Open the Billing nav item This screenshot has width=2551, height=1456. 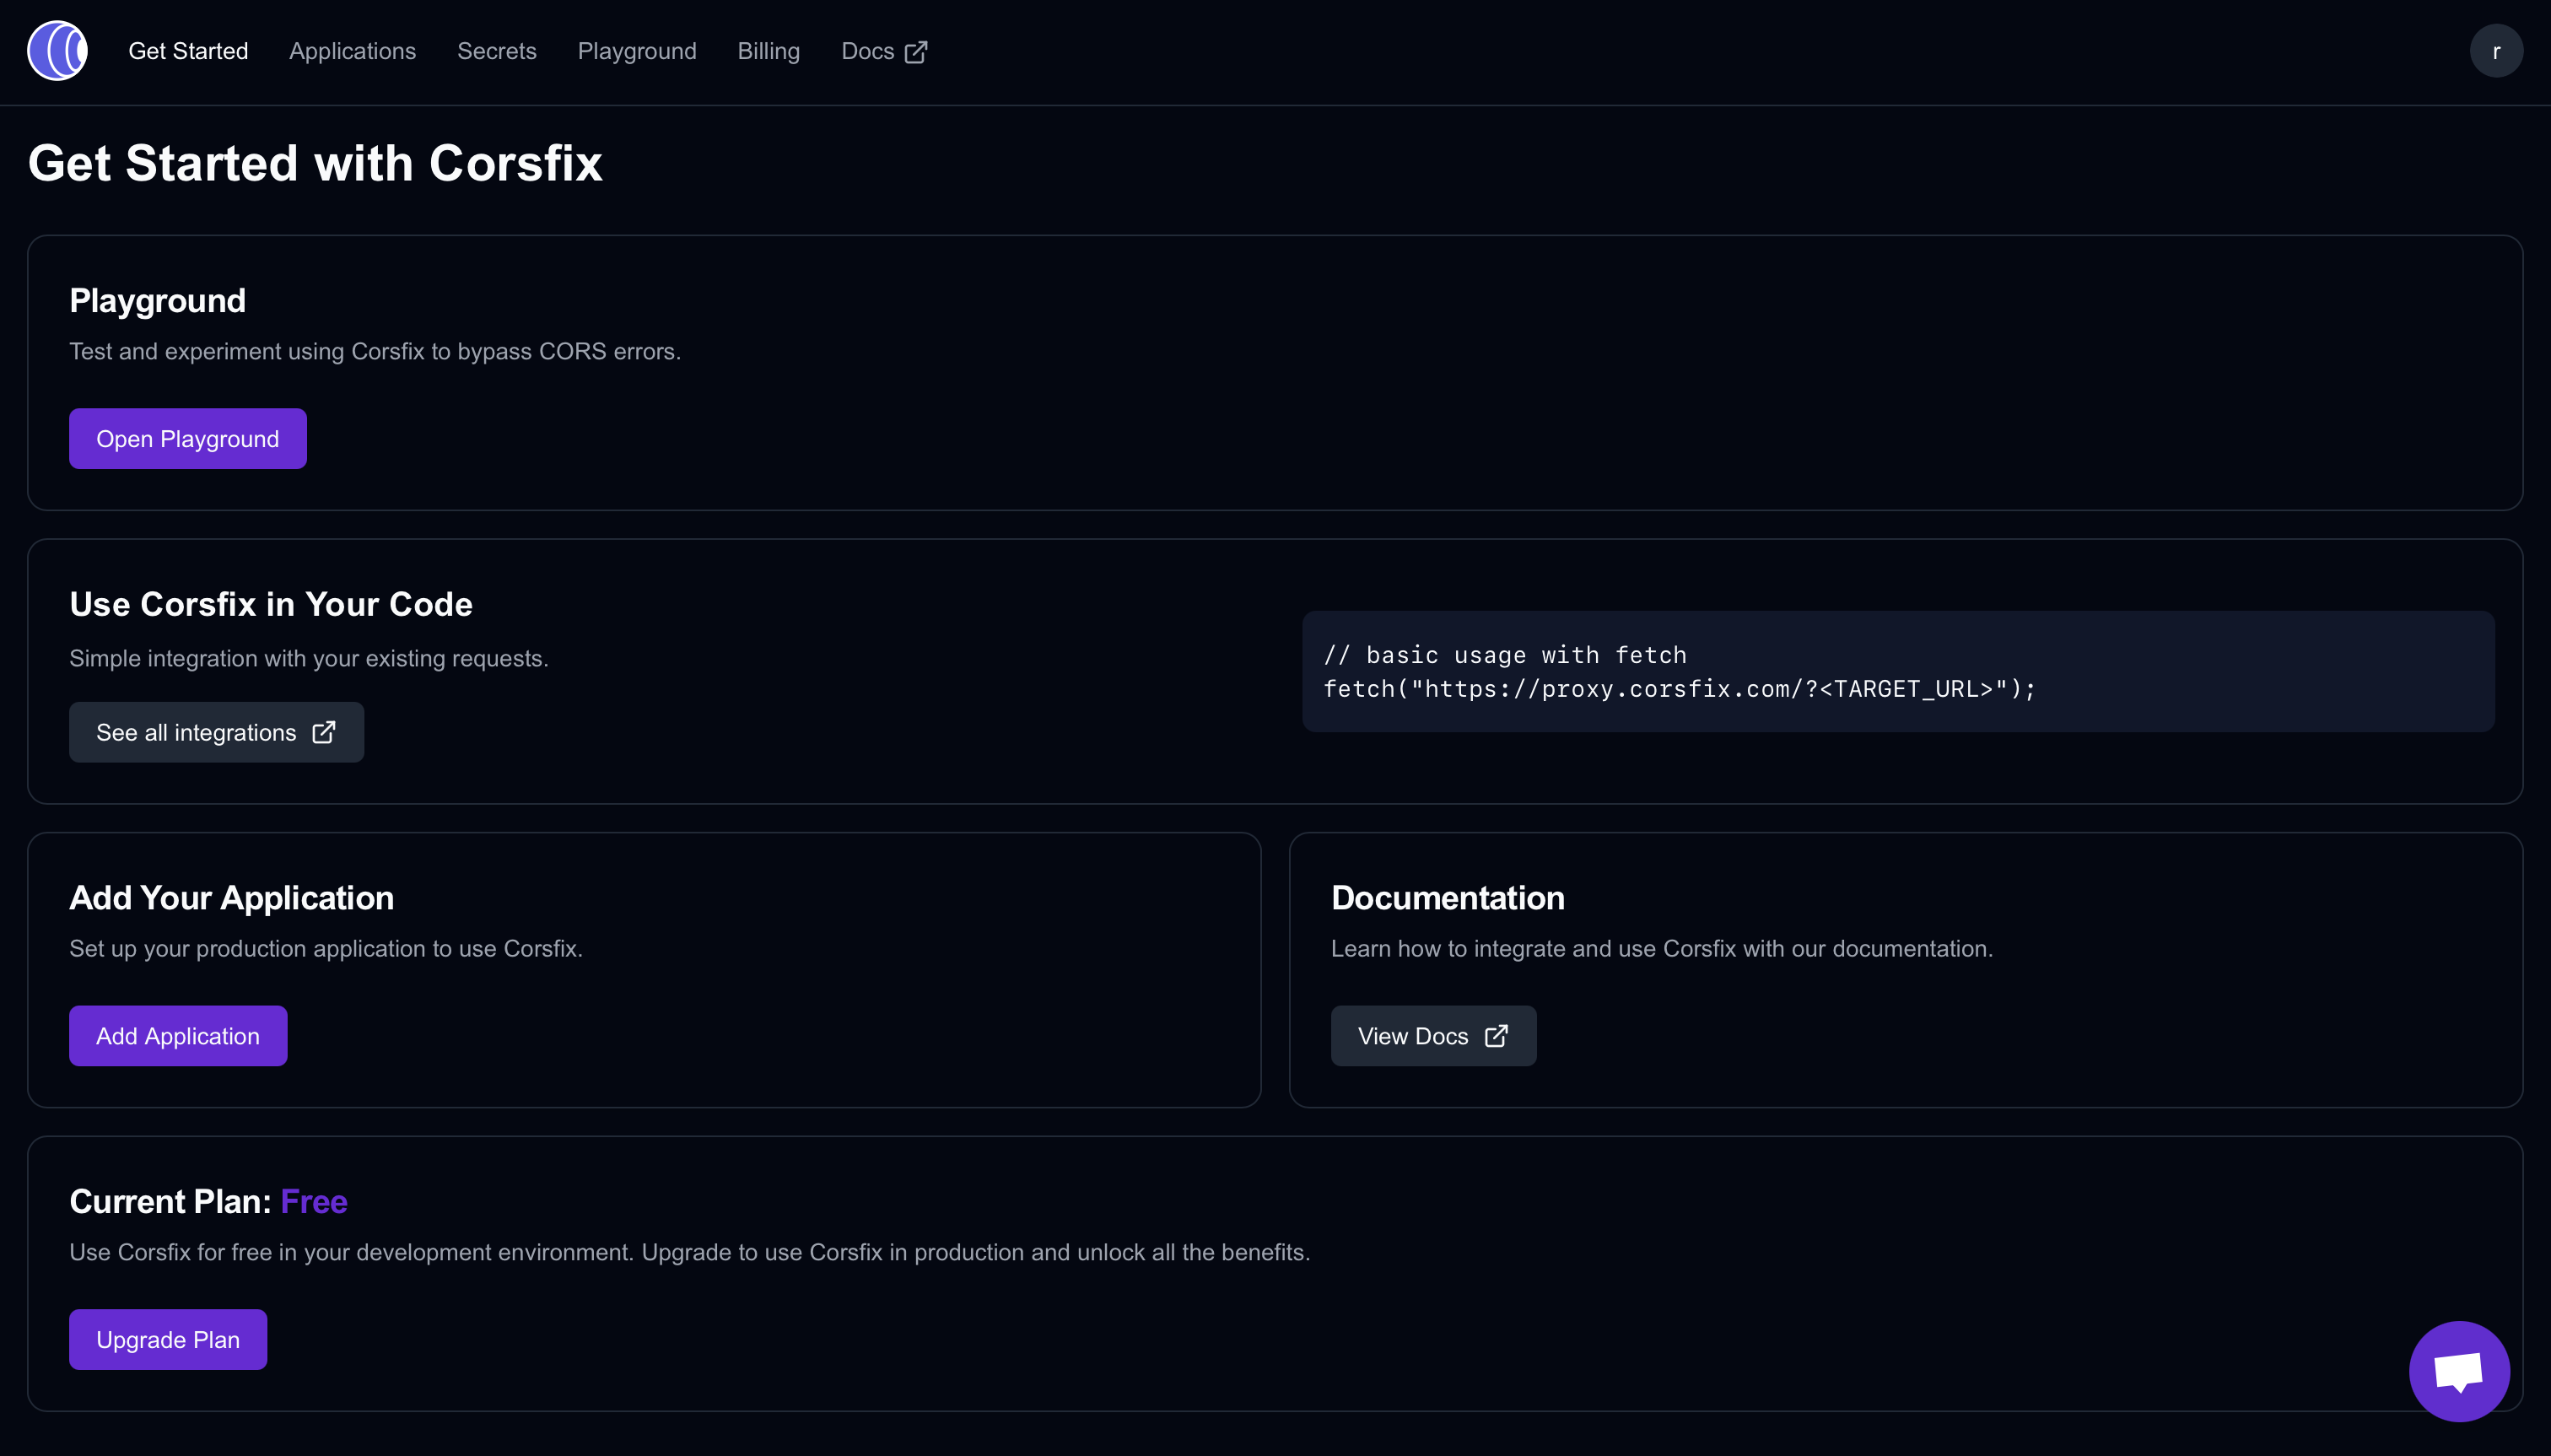point(769,51)
